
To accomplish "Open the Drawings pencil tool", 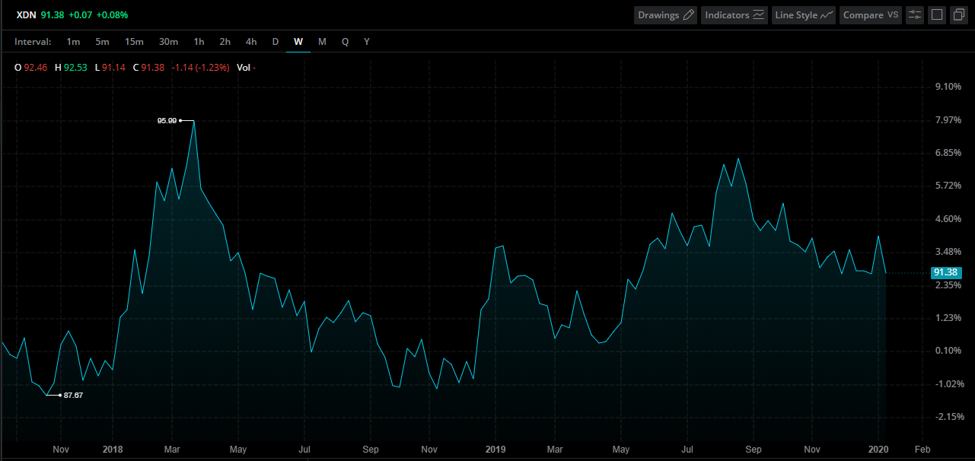I will (666, 15).
